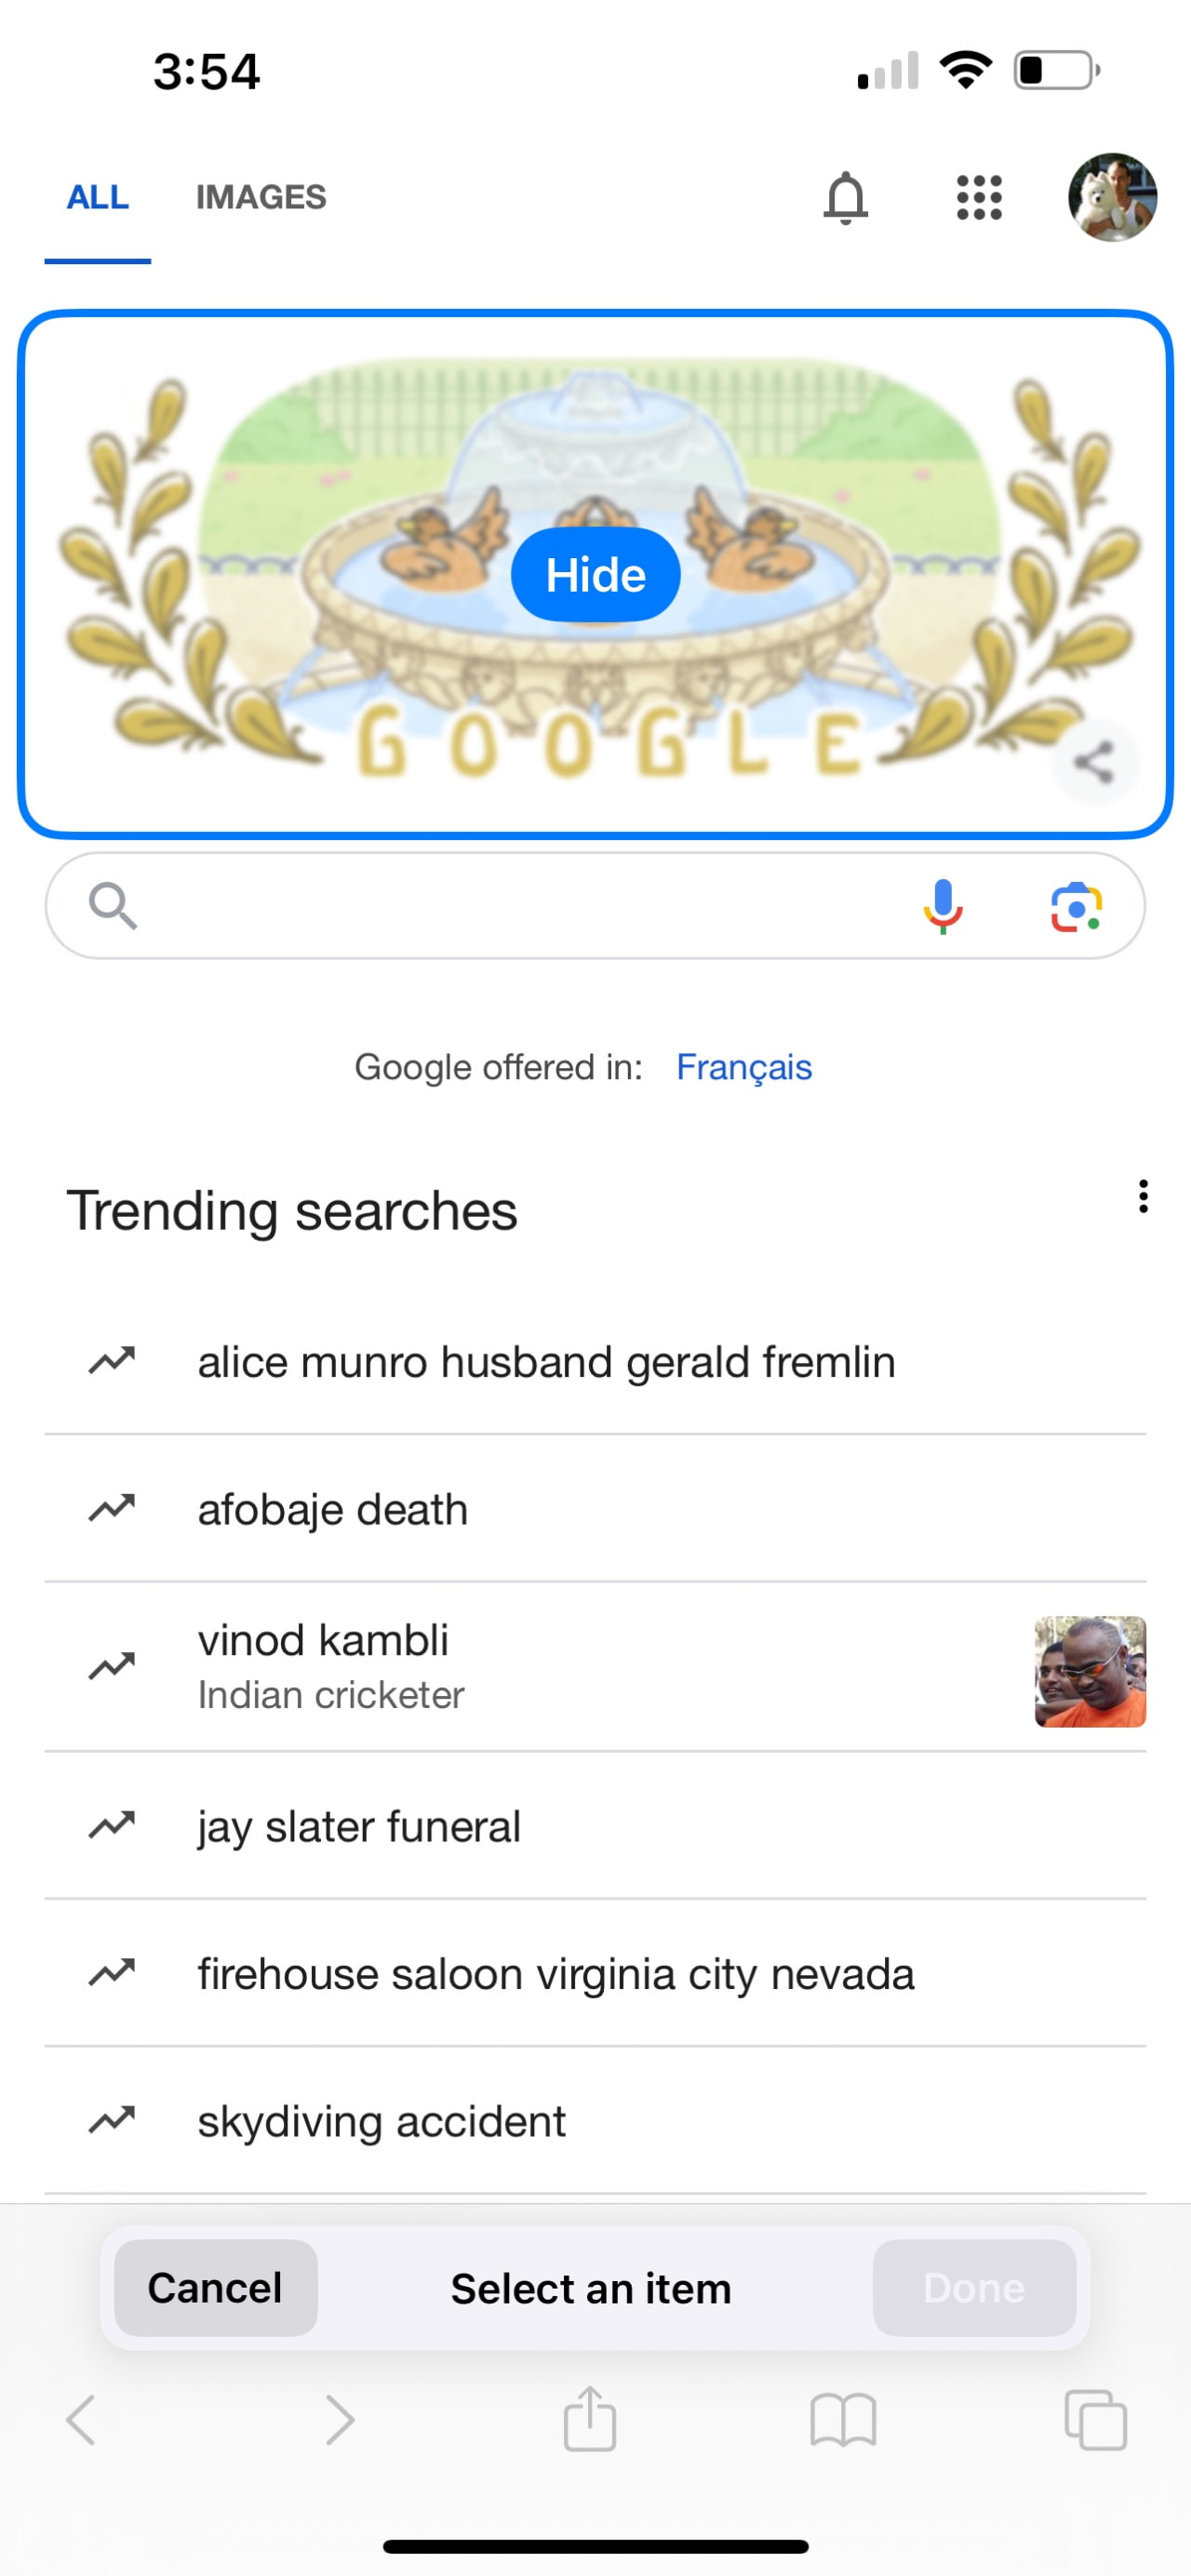The height and width of the screenshot is (2576, 1191).
Task: Select trending search "afobaje death"
Action: click(x=333, y=1509)
